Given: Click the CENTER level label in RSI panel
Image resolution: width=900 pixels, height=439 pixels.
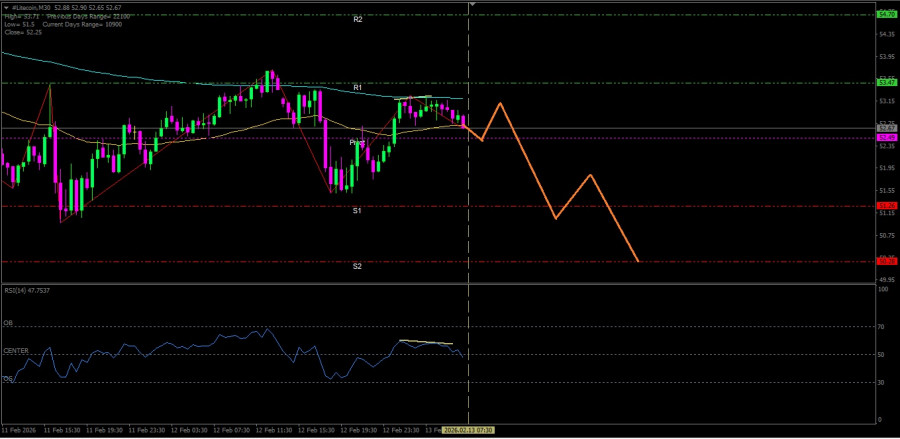Looking at the screenshot, I should [x=15, y=351].
